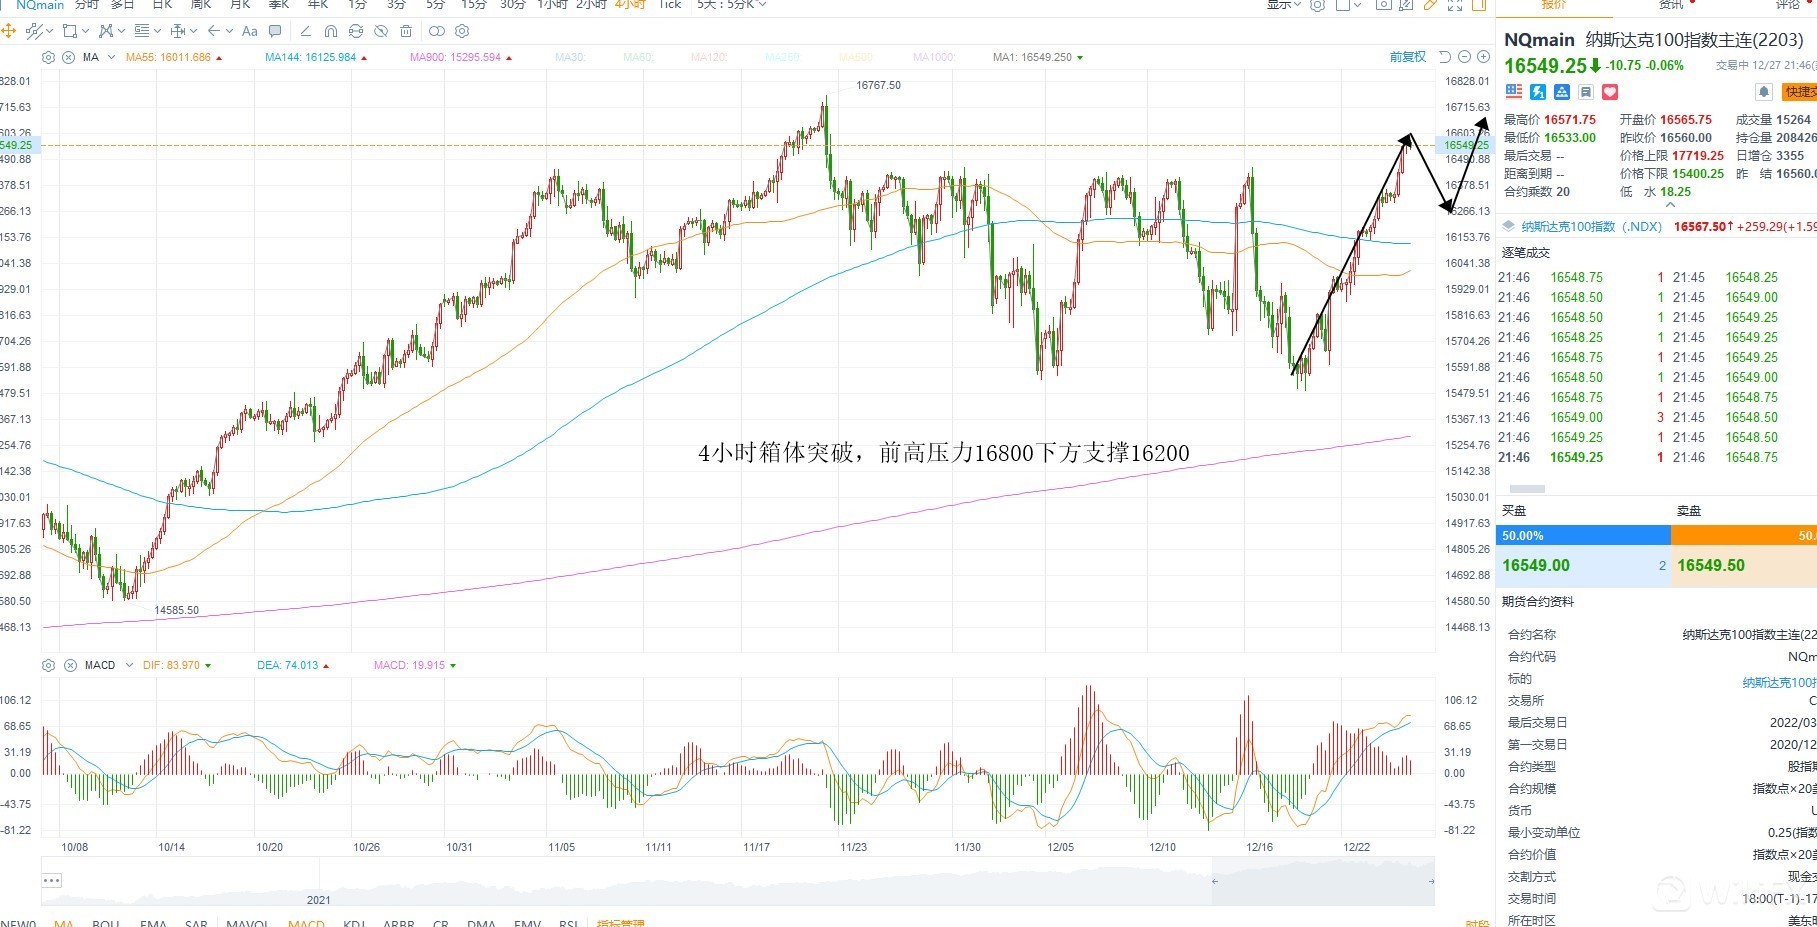Remove the MACD indicator panel
1817x927 pixels.
click(70, 665)
